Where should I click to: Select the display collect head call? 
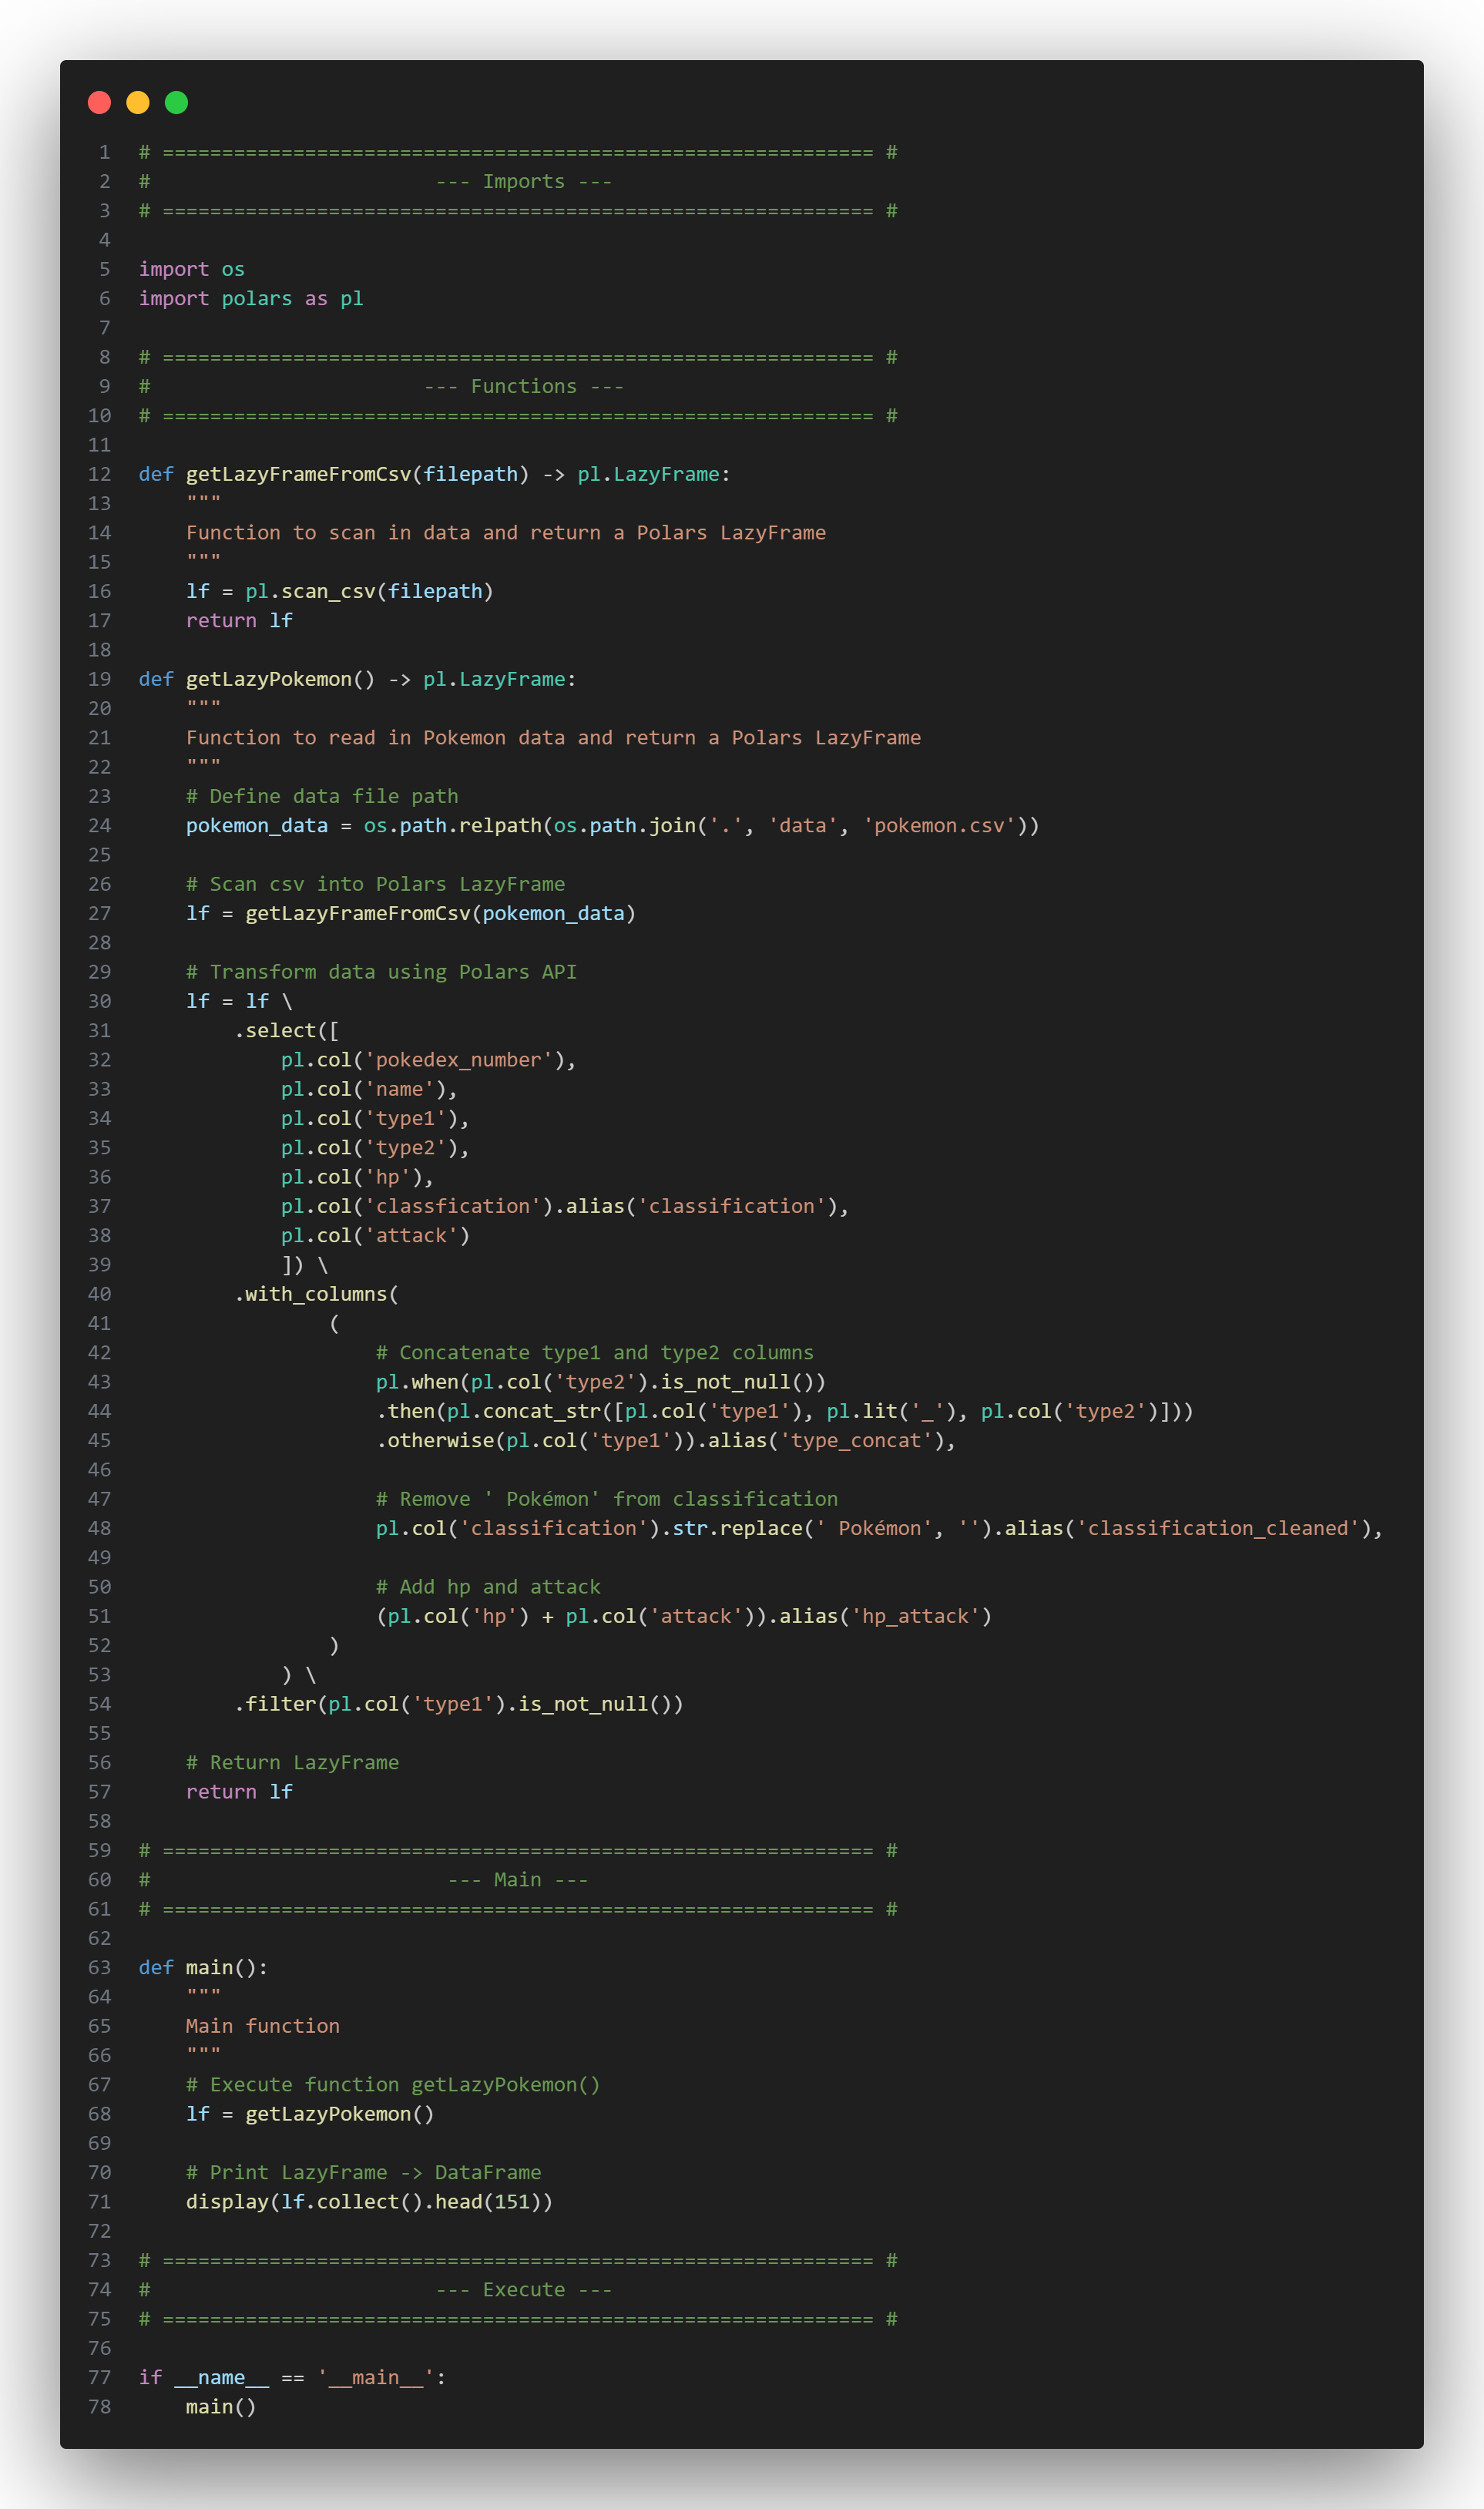click(370, 2201)
